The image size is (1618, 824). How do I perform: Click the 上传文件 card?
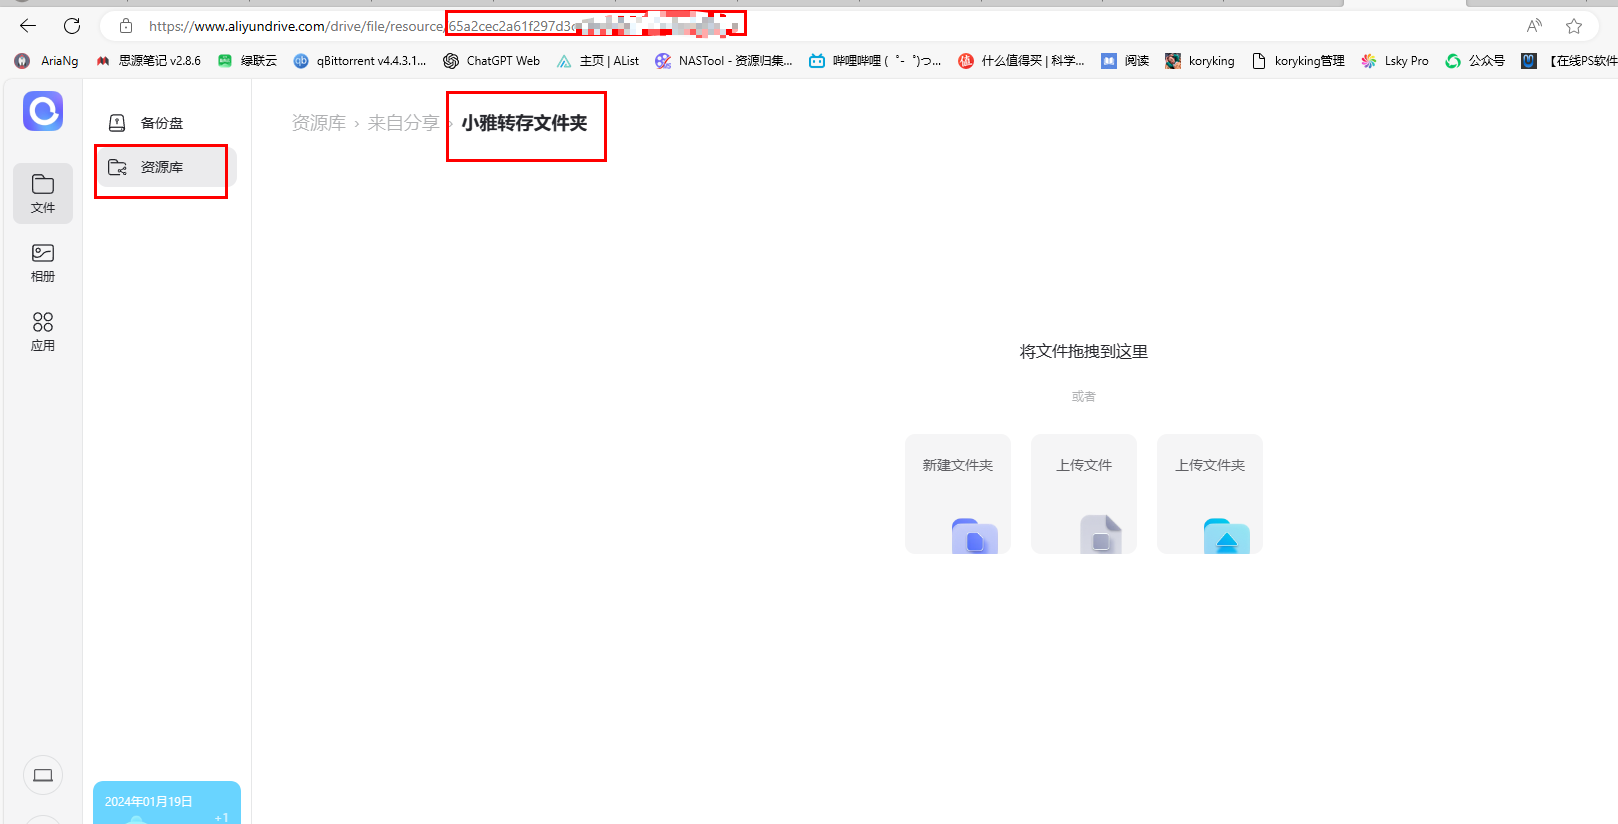click(1084, 494)
